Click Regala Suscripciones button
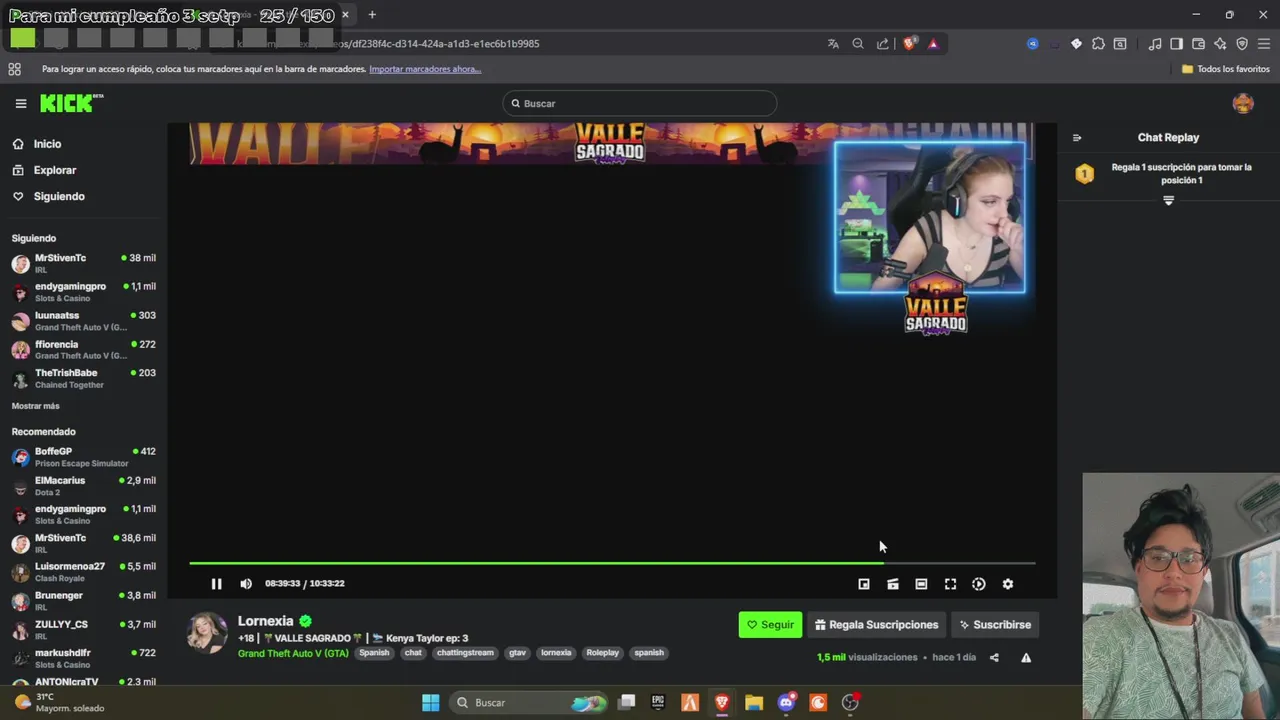Screen dimensions: 1280x720 (876, 625)
